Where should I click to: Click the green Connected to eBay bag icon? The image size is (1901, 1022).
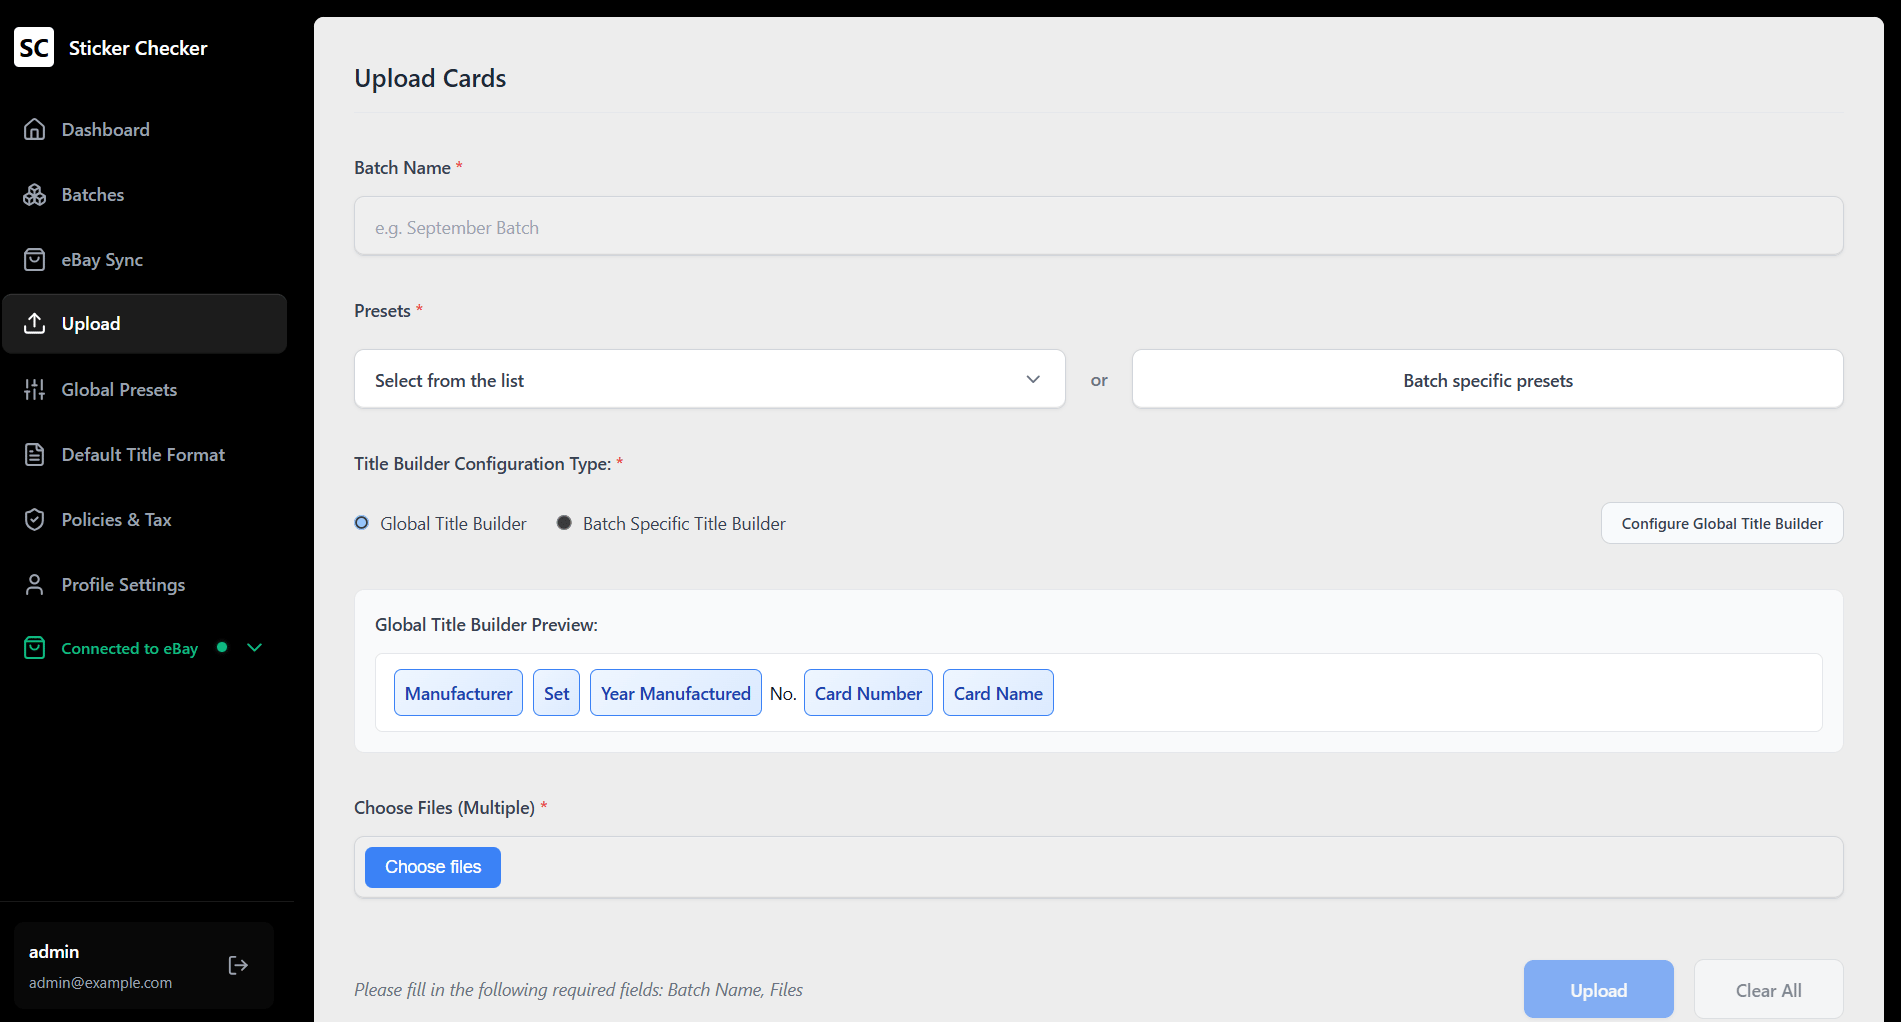point(35,648)
